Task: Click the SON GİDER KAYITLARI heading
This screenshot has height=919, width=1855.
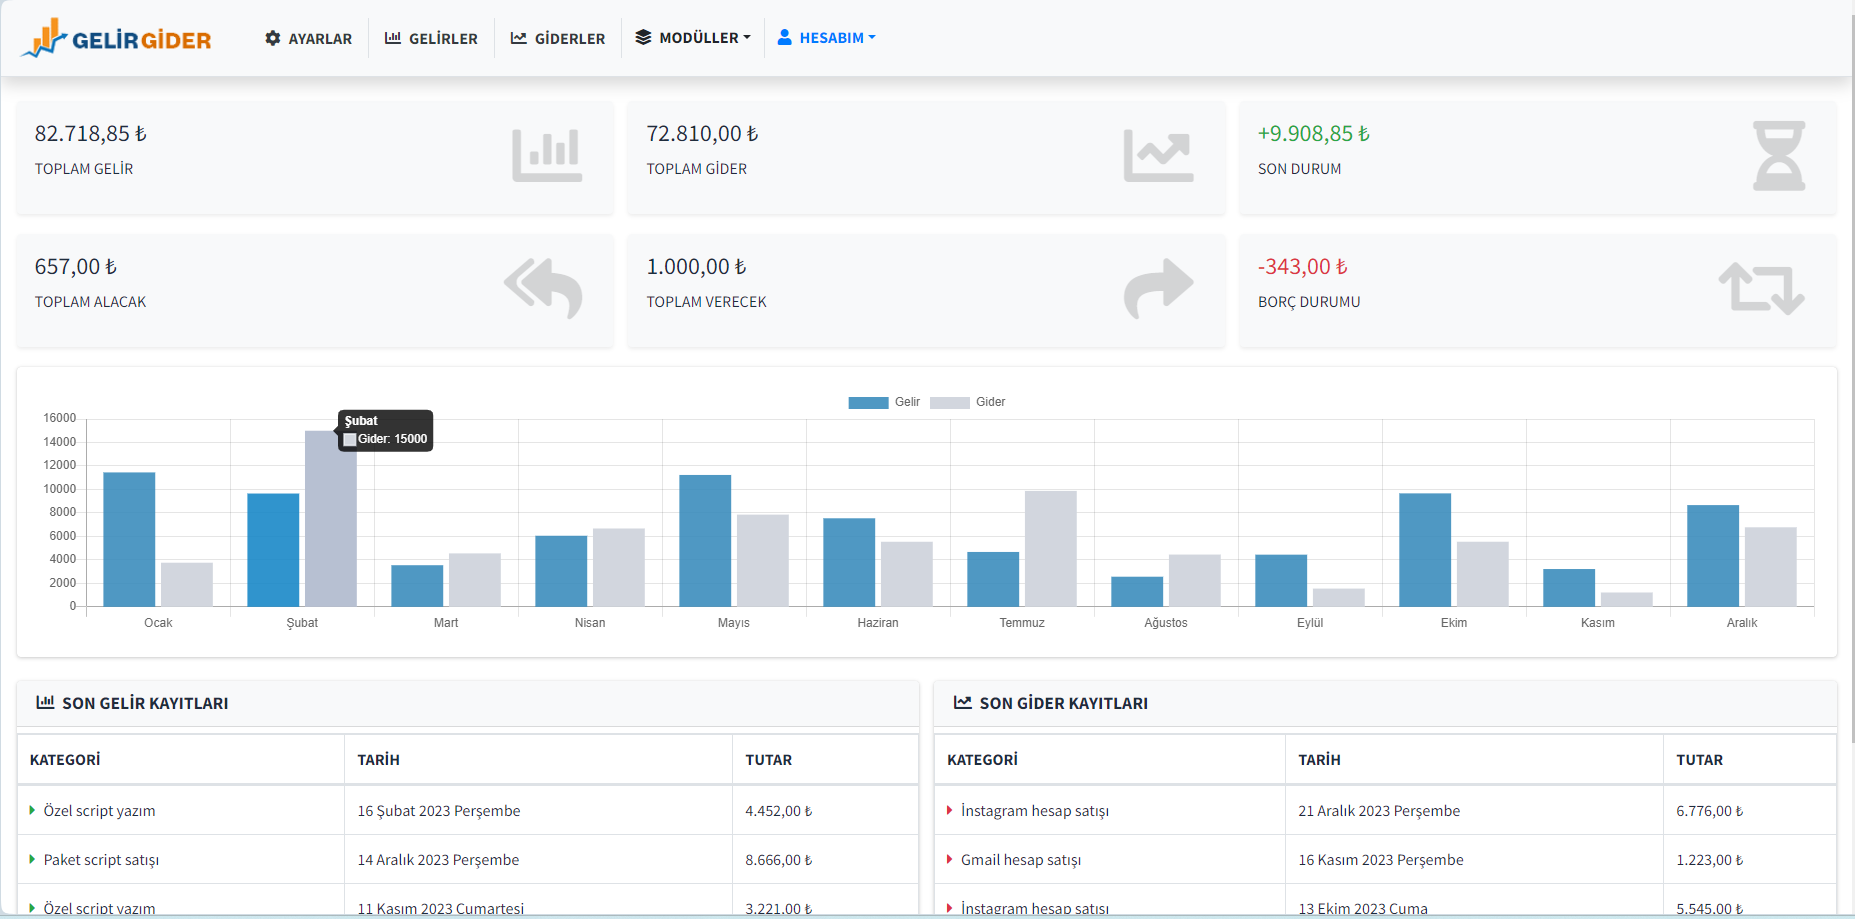Action: [1064, 703]
